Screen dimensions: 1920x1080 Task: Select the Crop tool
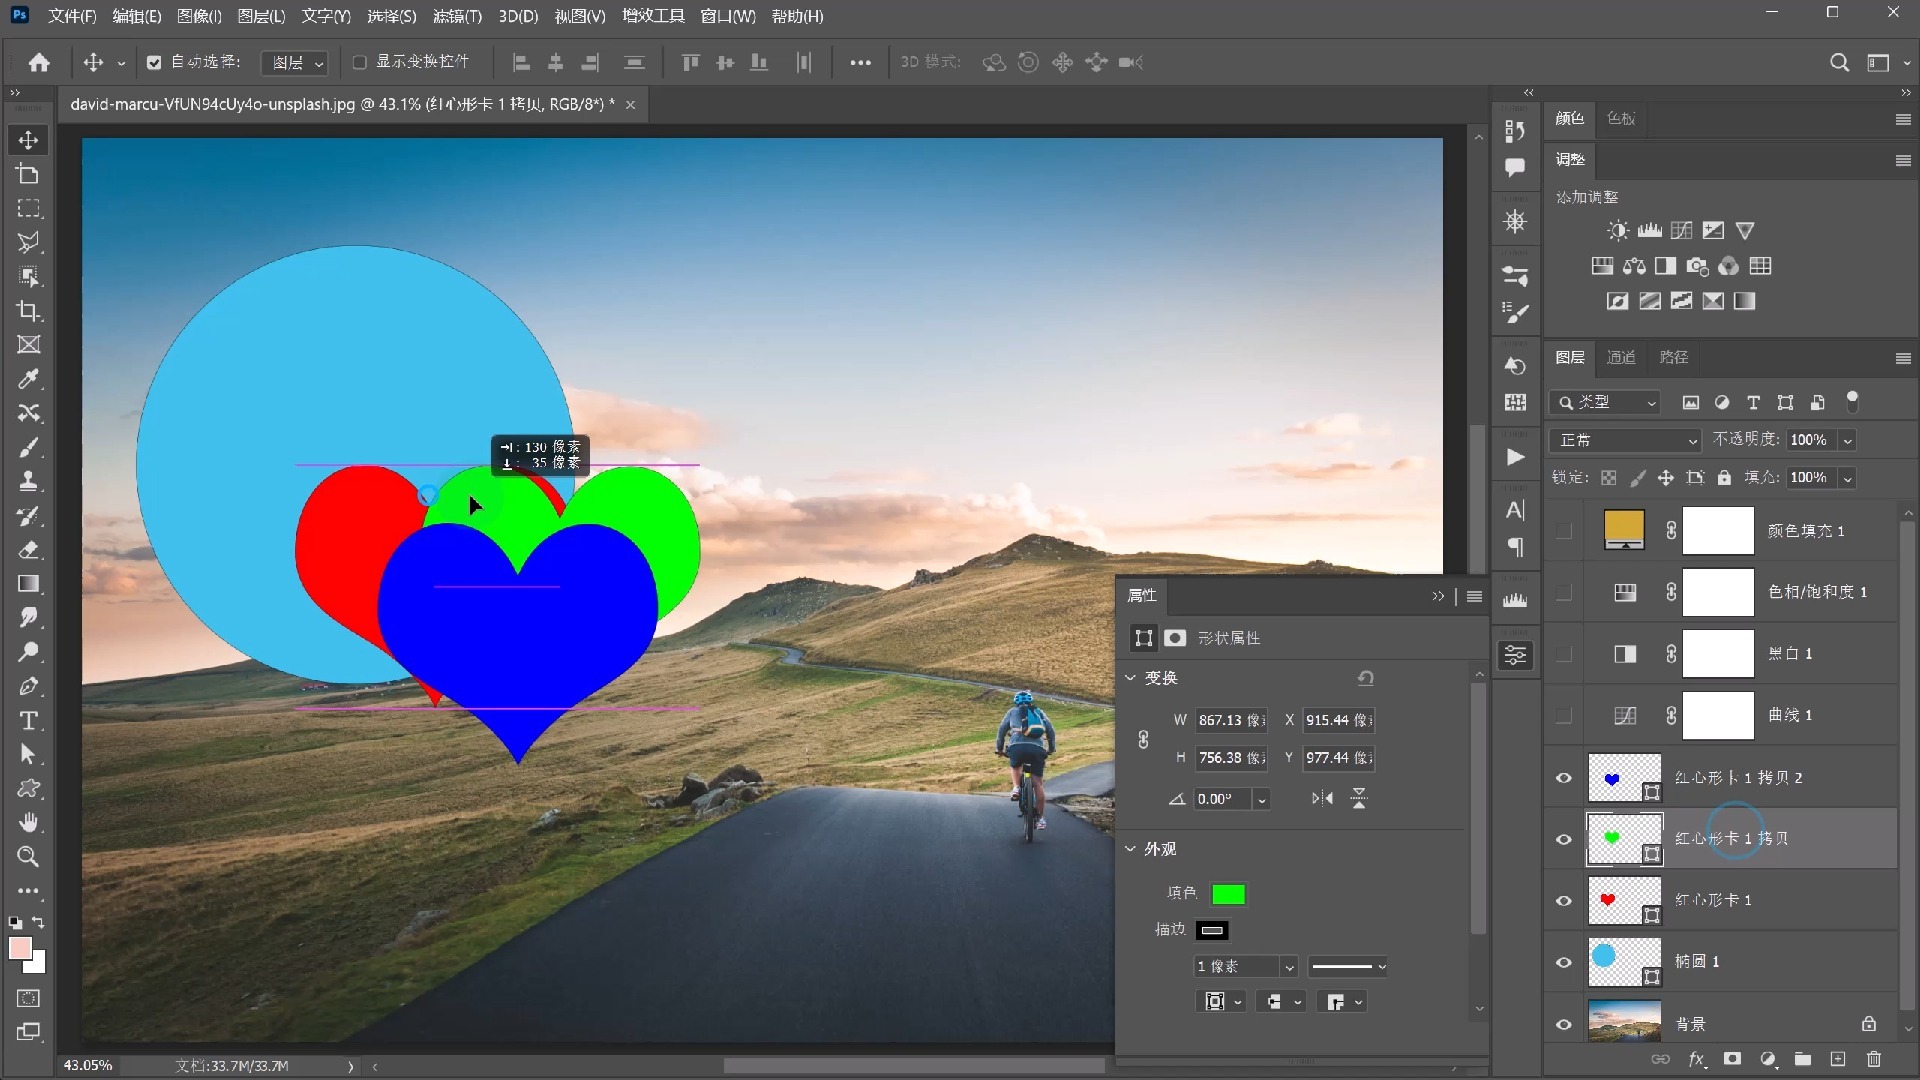coord(28,311)
